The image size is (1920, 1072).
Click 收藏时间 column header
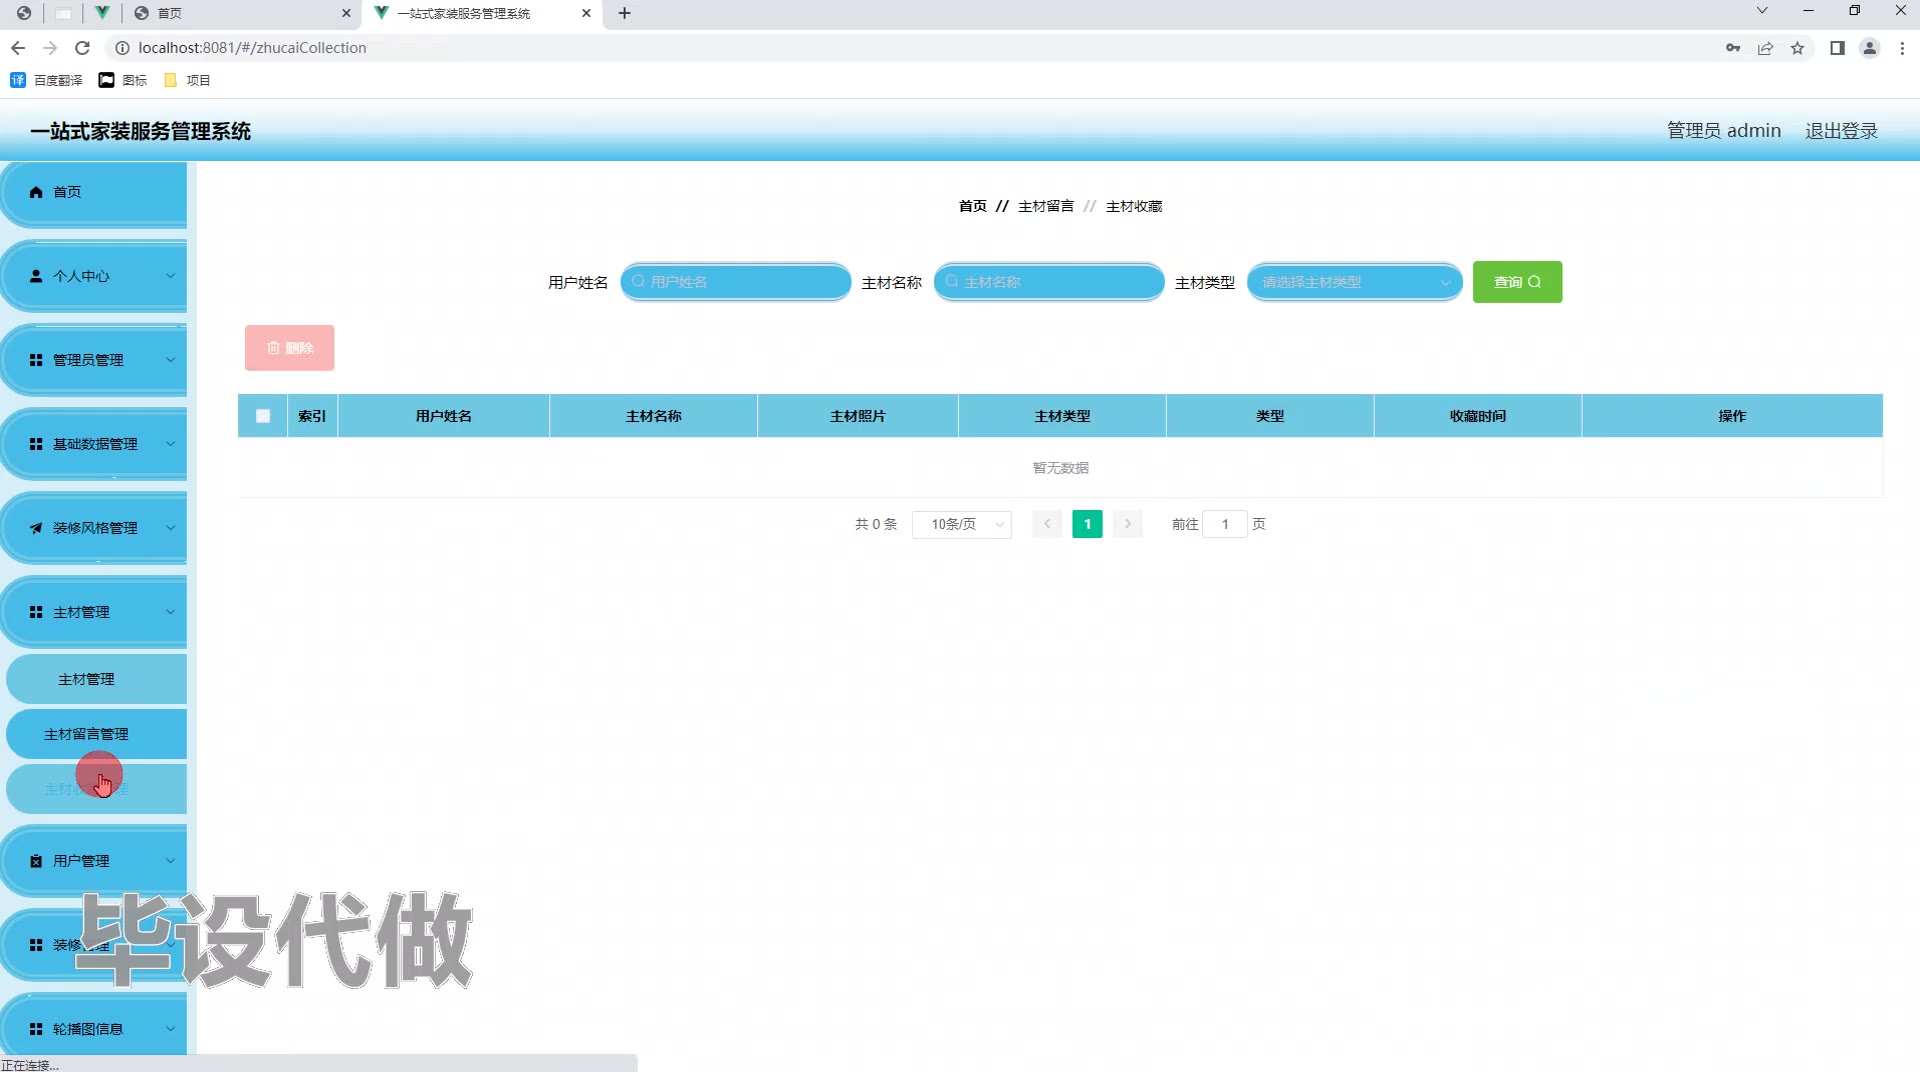tap(1478, 416)
